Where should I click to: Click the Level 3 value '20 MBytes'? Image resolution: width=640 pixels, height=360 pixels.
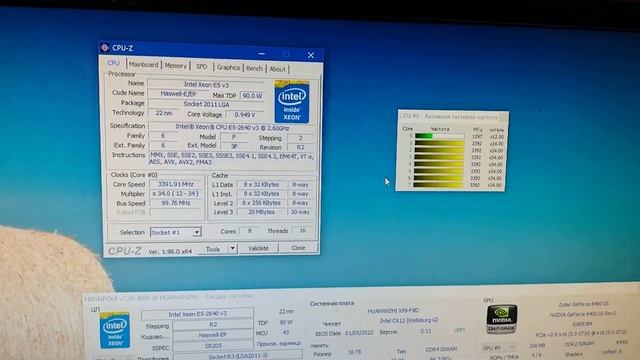tap(261, 212)
